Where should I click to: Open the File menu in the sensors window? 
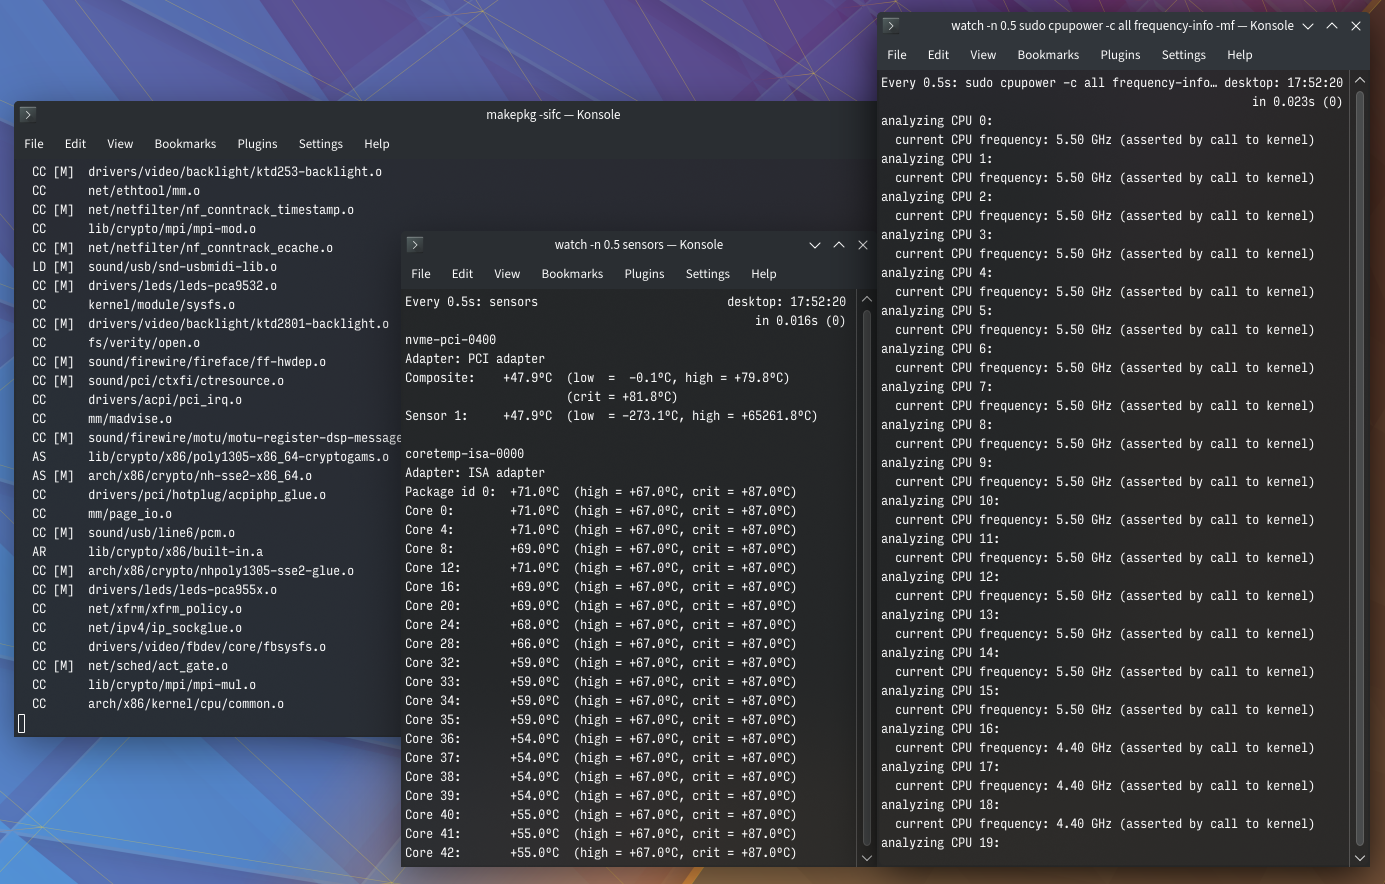[x=421, y=274]
